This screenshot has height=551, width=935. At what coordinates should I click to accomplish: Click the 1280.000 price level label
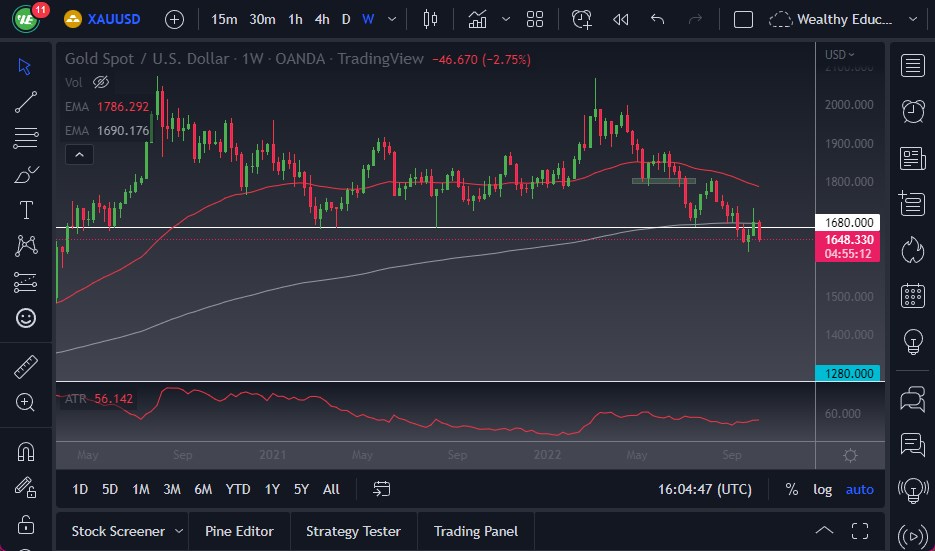849,373
